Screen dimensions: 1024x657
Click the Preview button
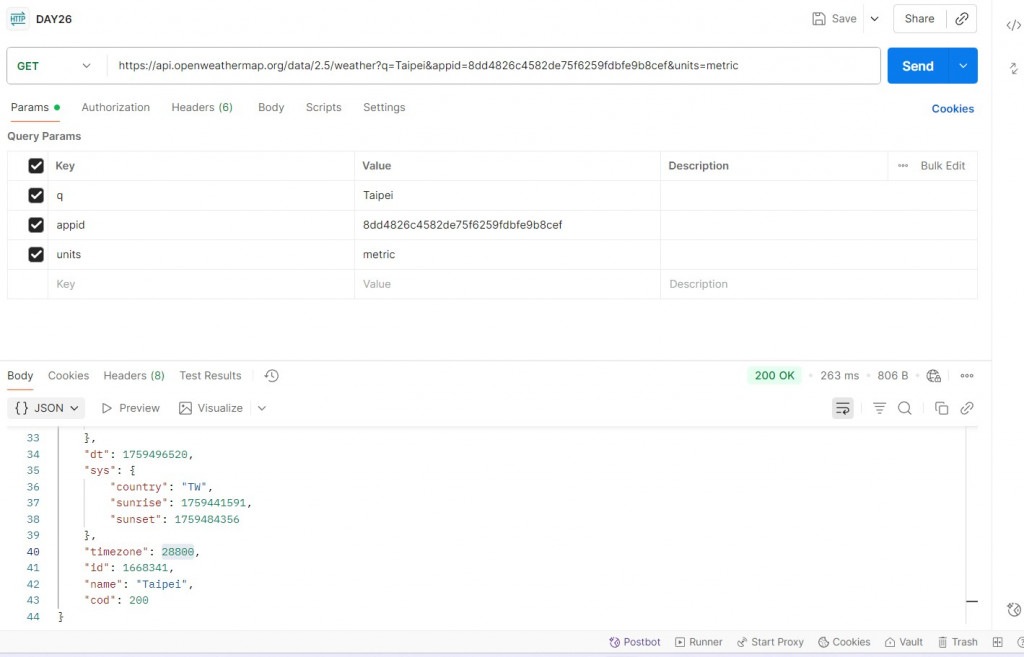131,408
